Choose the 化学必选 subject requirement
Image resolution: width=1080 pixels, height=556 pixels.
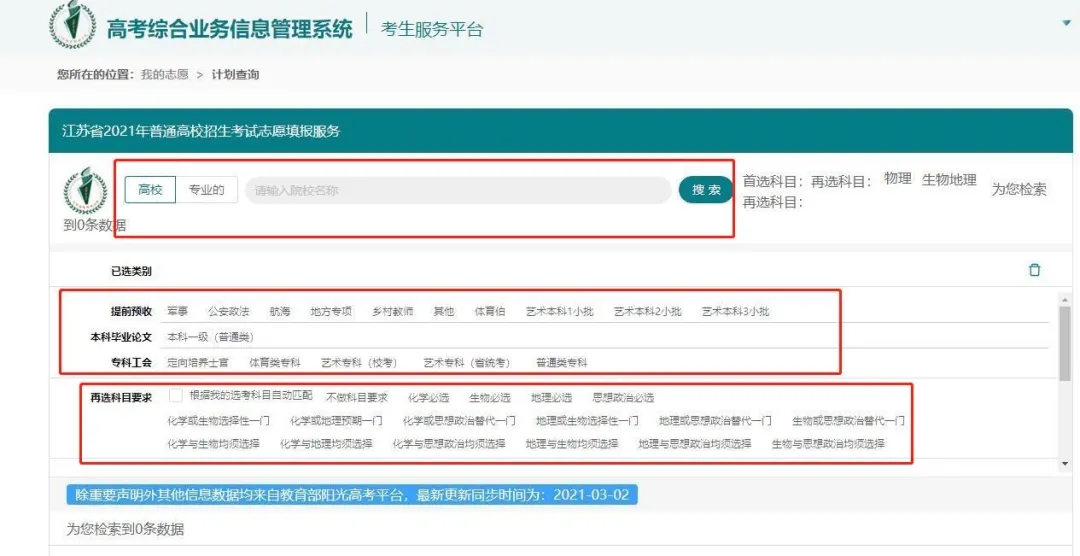(x=428, y=397)
